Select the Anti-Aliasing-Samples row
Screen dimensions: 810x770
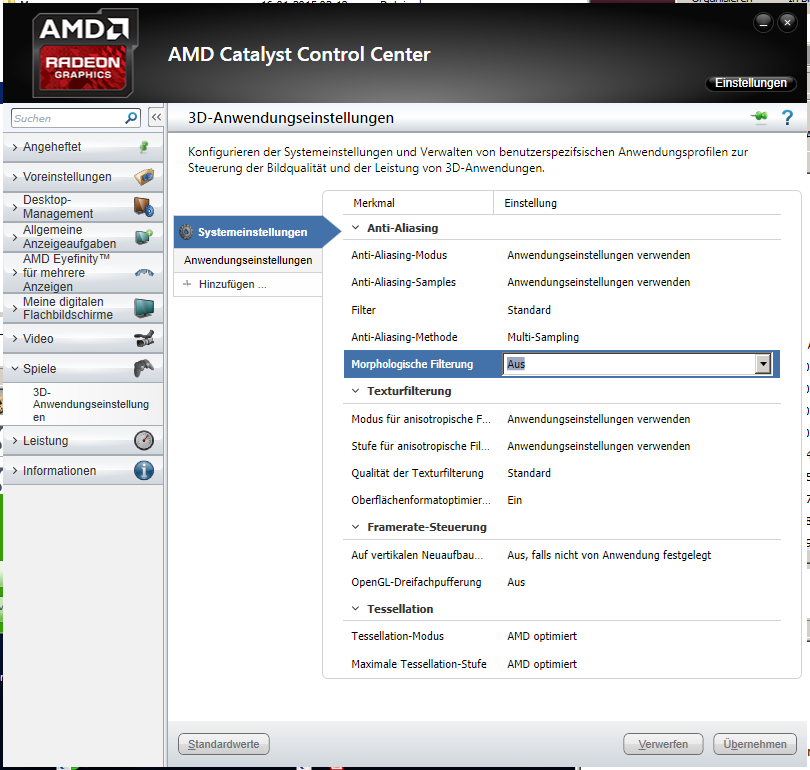pos(562,282)
